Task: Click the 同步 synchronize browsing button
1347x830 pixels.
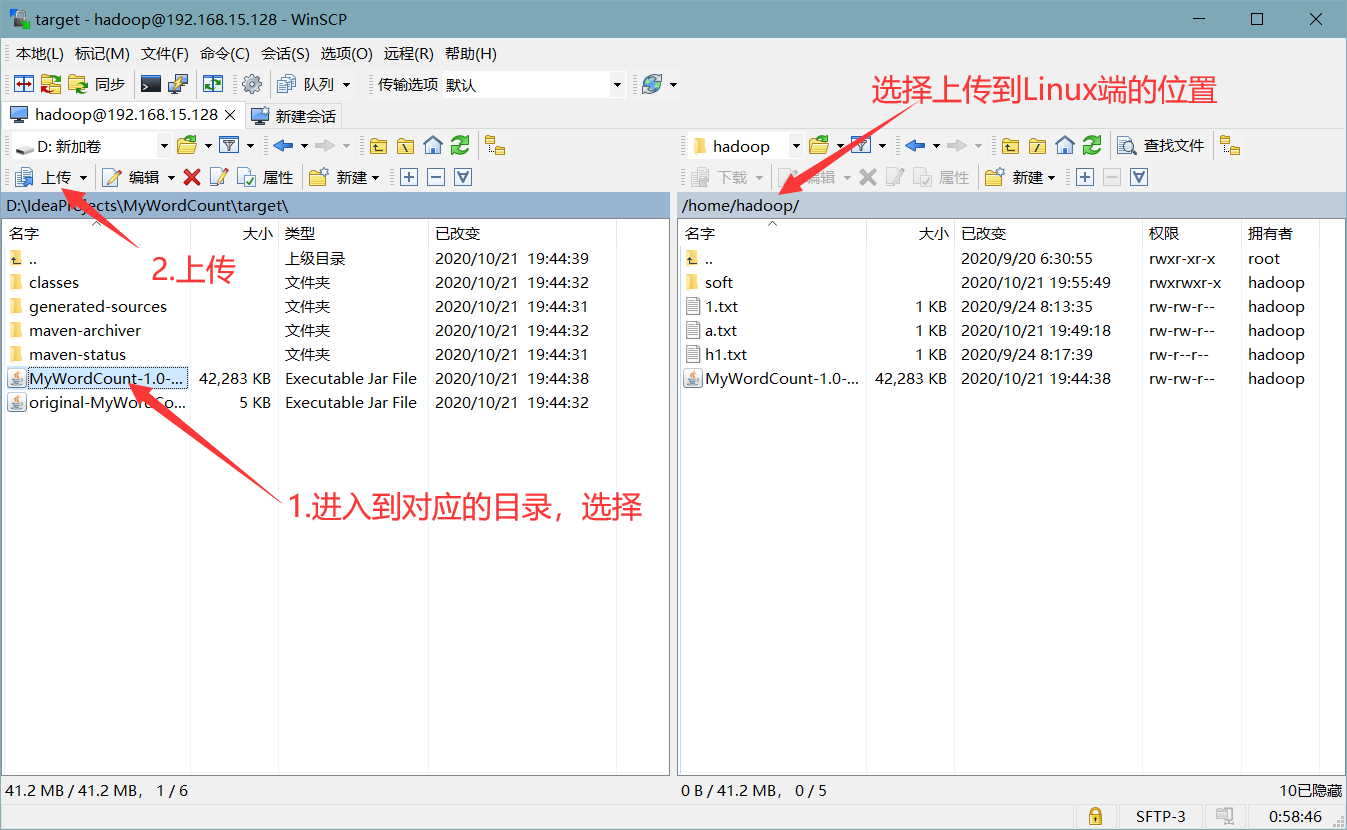Action: tap(97, 85)
